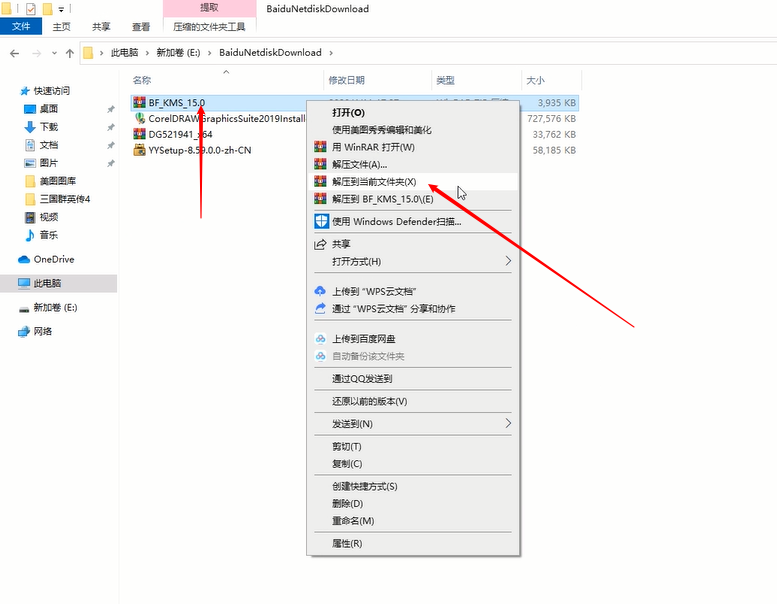
Task: Unpin 图片 from quick access pin
Action: tap(111, 163)
